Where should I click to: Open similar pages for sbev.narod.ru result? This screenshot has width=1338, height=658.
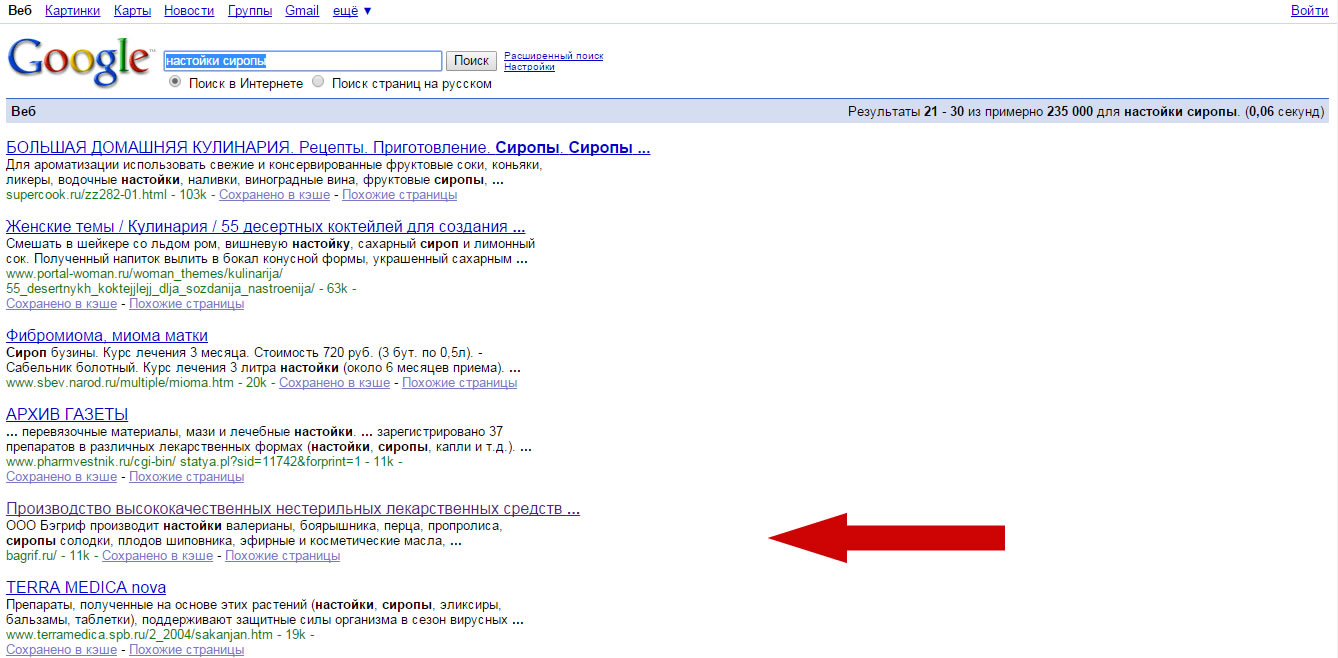459,382
